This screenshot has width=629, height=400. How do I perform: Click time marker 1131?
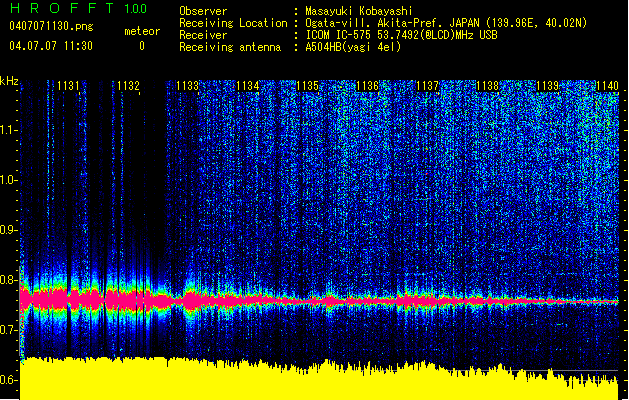68,86
